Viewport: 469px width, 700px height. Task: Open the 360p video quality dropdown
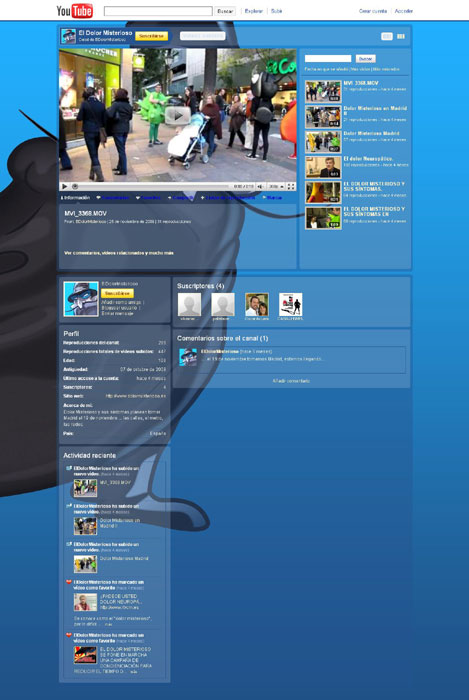(x=276, y=187)
